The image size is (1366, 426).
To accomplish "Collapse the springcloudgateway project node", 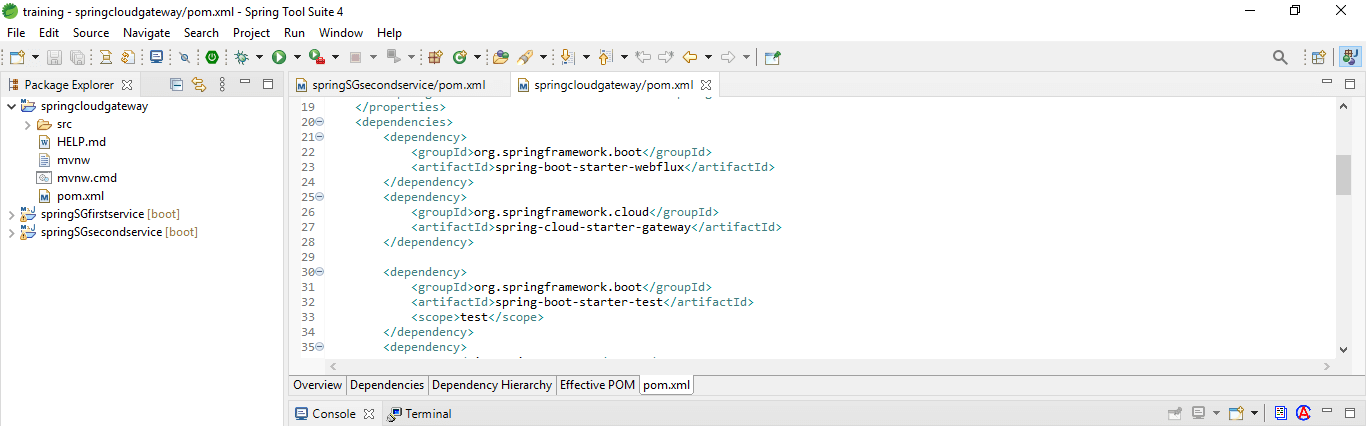I will click(11, 106).
